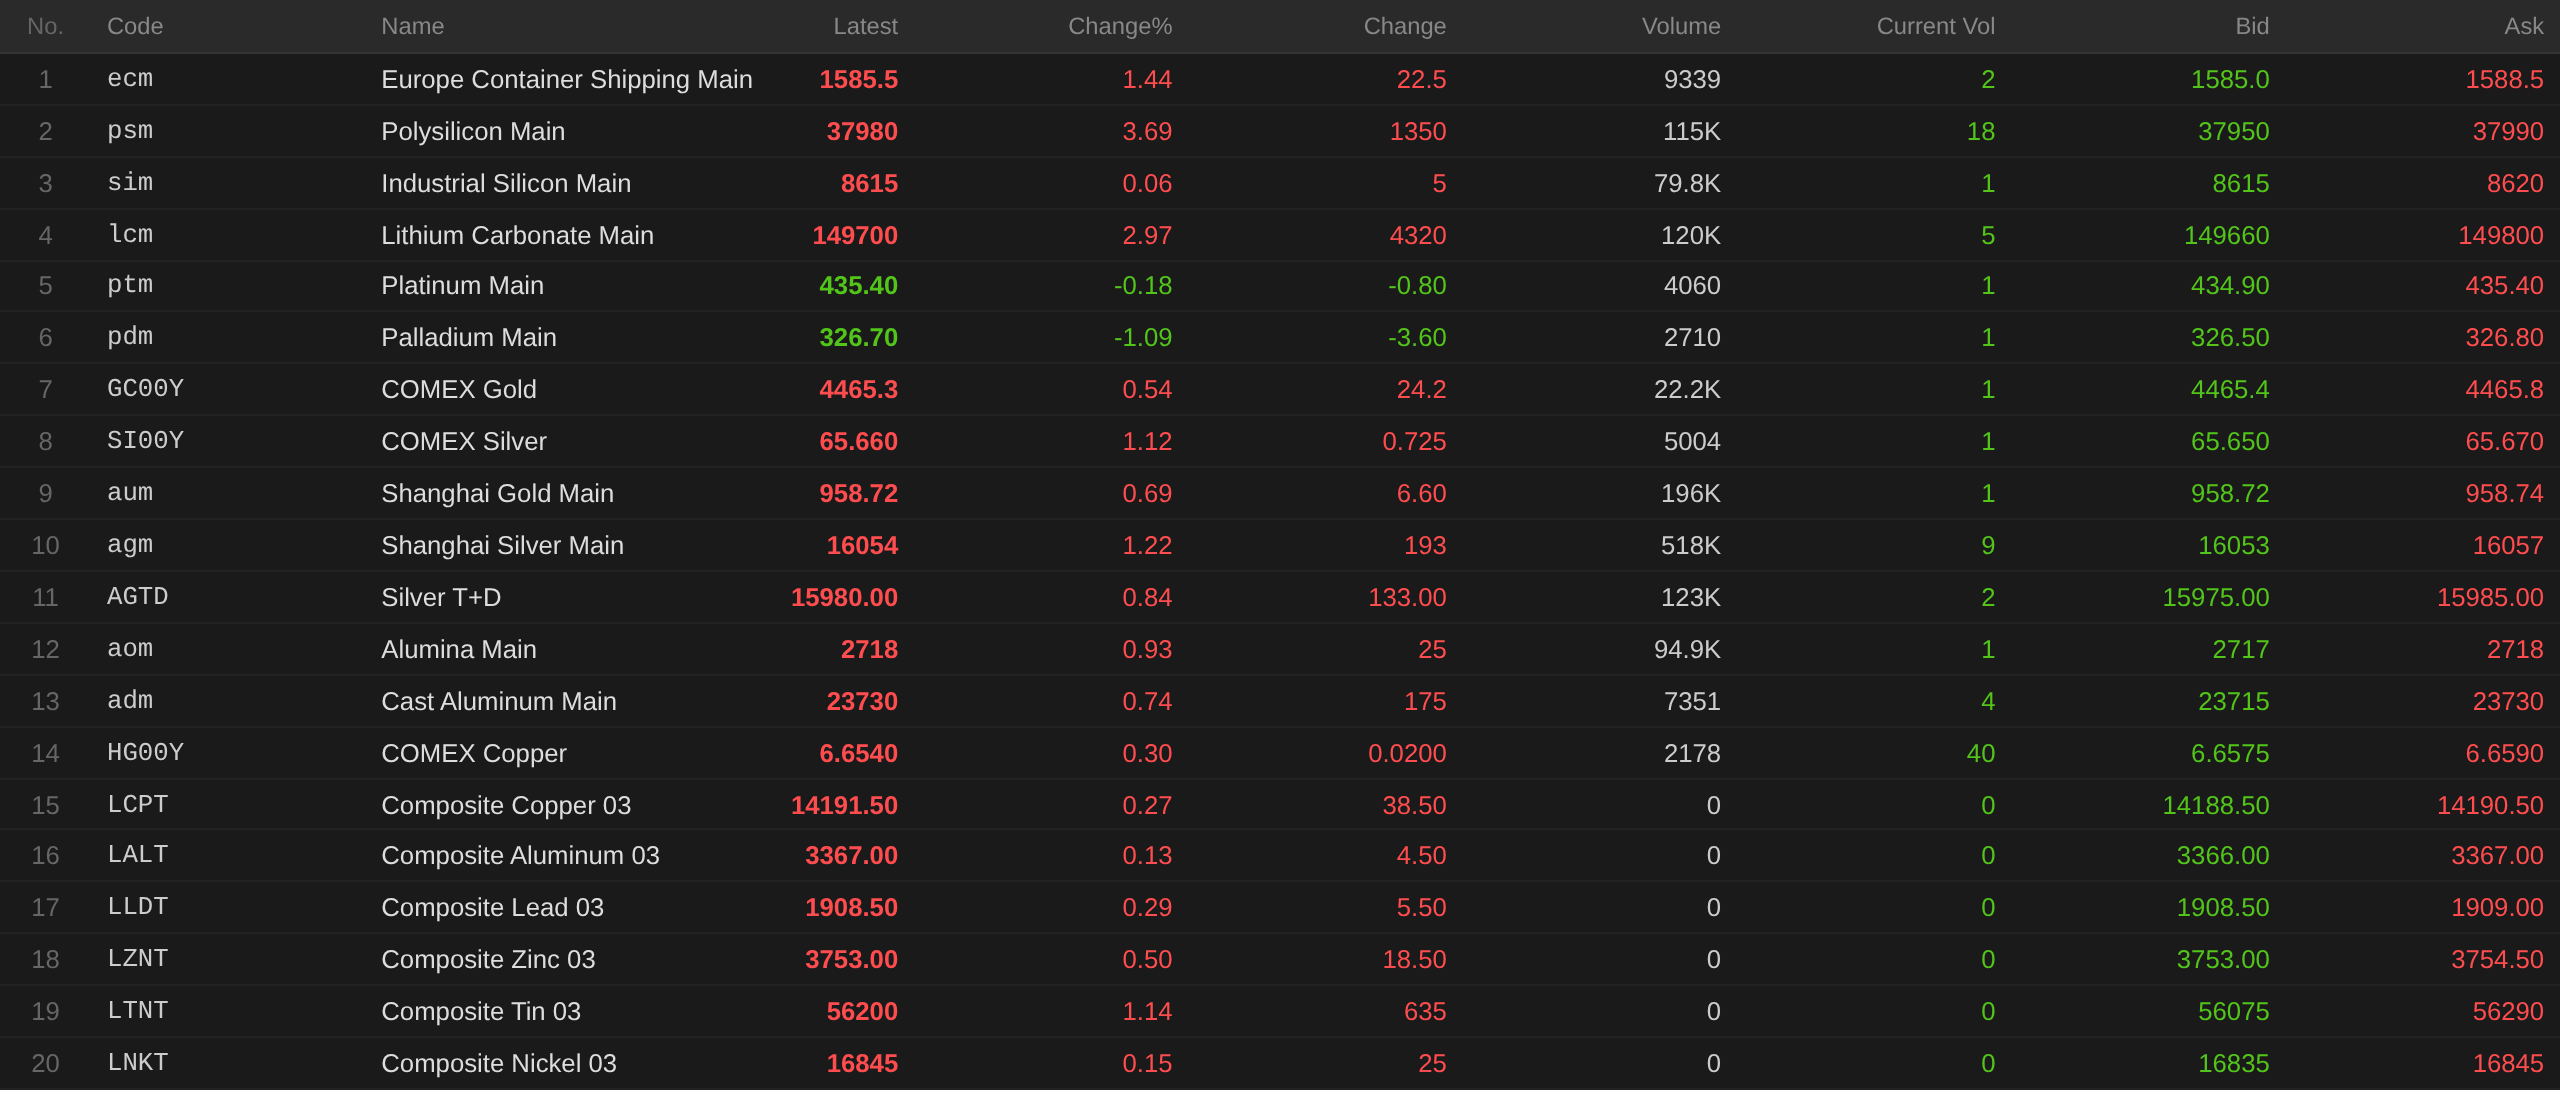The height and width of the screenshot is (1104, 2560).
Task: Select Alumina Main row
Action: 1280,649
